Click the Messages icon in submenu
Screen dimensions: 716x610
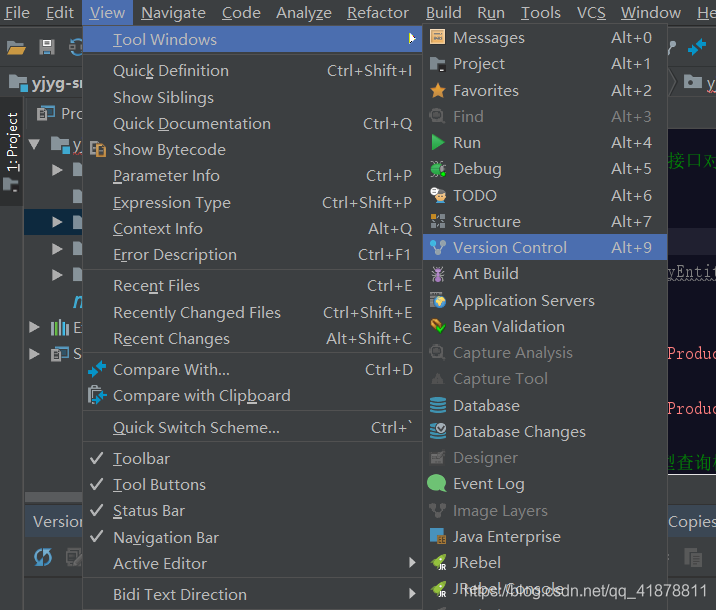(437, 38)
